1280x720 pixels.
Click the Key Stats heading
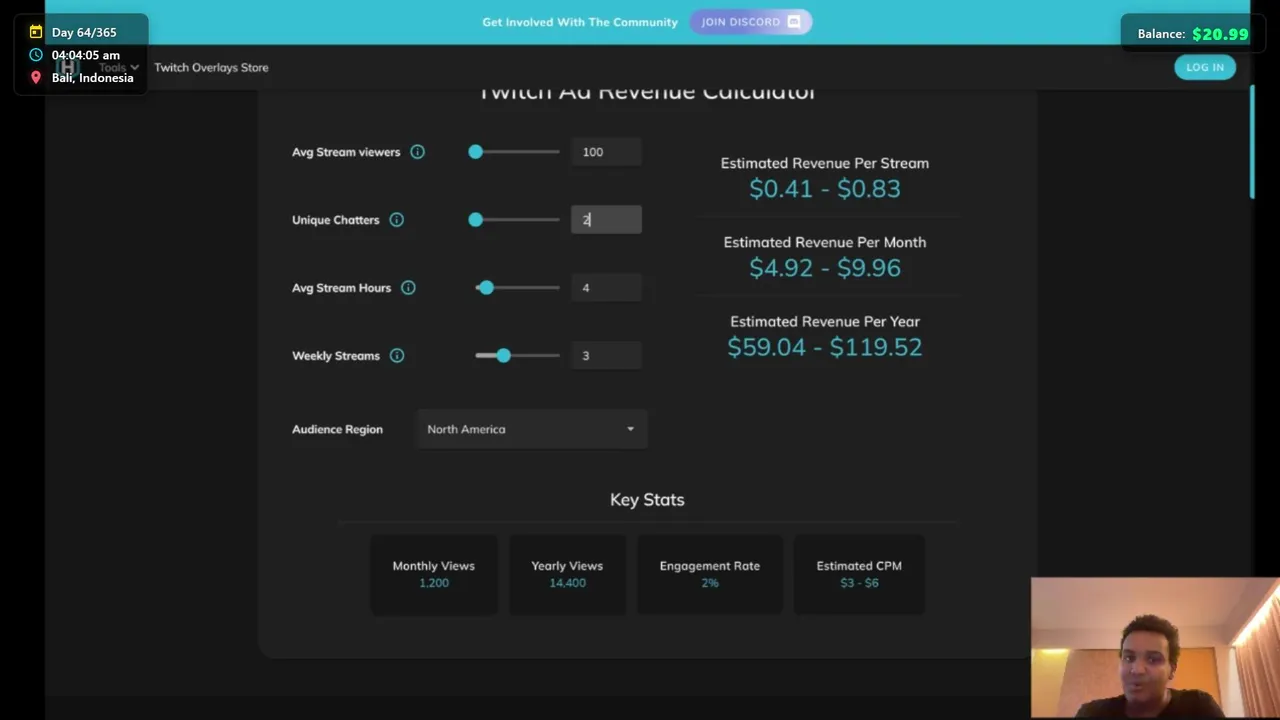coord(647,500)
